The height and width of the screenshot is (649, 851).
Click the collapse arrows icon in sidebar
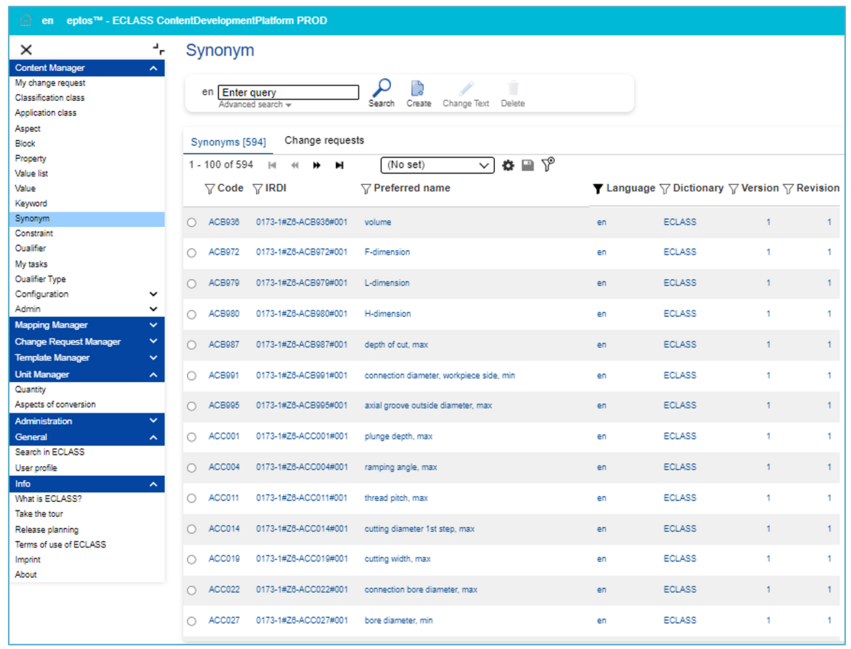(x=158, y=49)
